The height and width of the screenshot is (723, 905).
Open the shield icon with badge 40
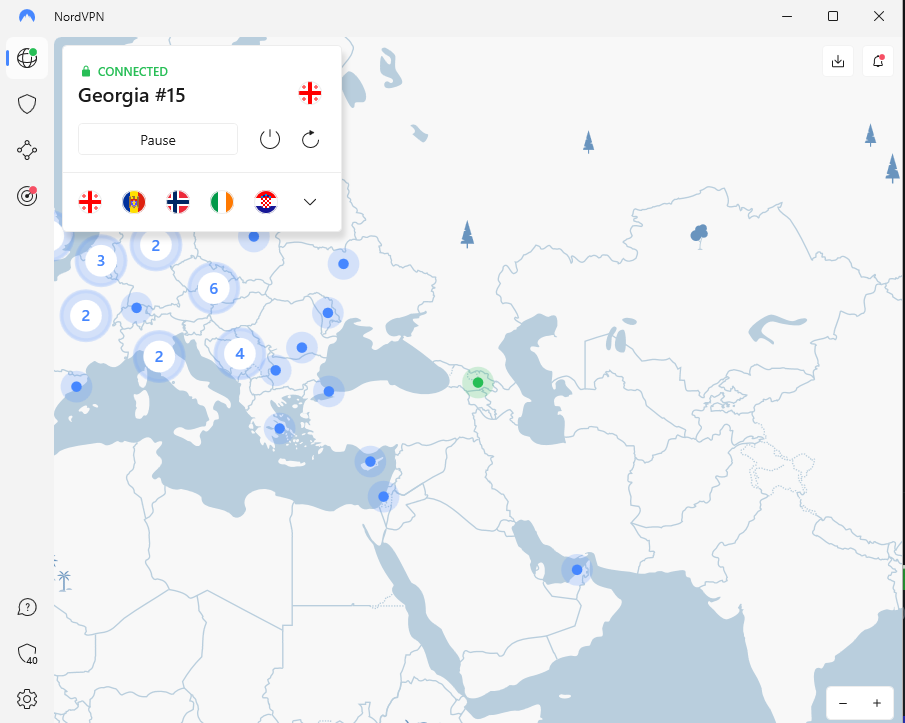(27, 654)
